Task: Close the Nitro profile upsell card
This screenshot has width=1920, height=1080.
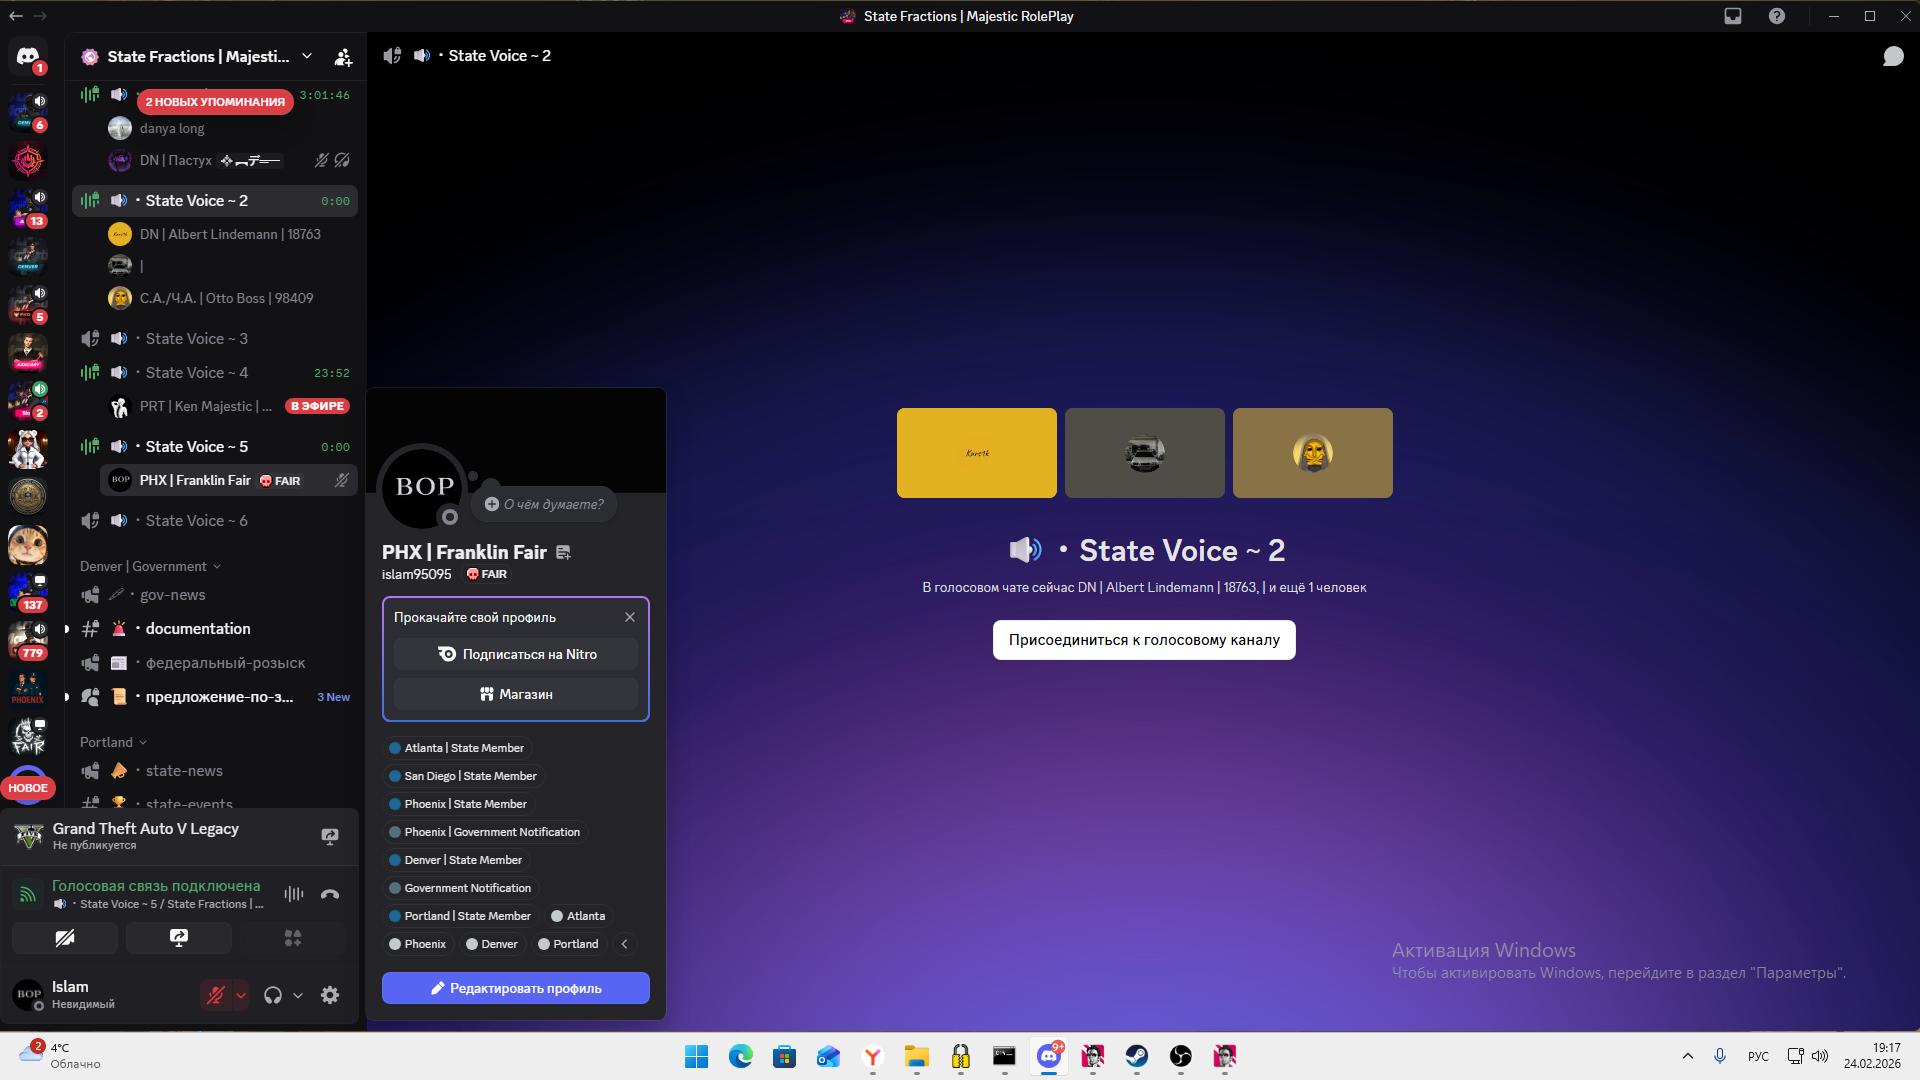Action: [630, 617]
